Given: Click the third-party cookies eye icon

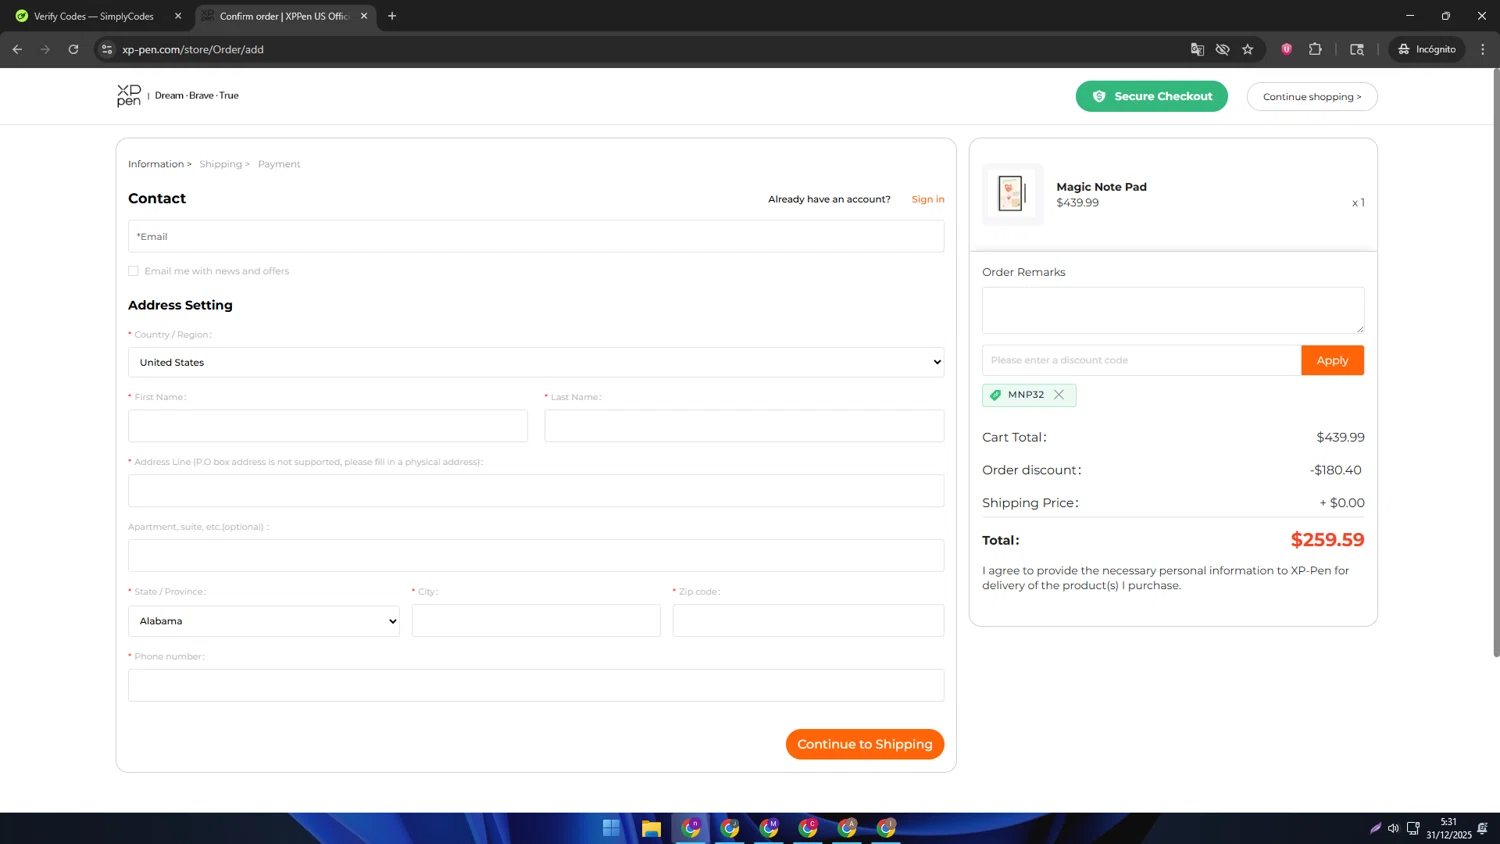Looking at the screenshot, I should click(1222, 49).
